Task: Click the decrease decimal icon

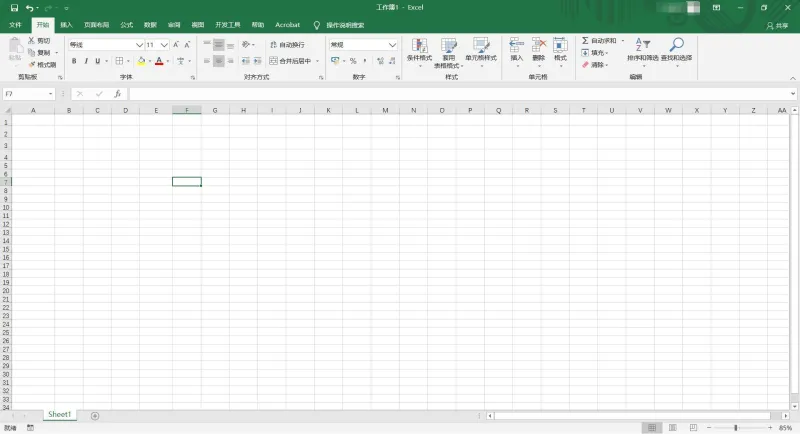Action: tap(392, 61)
